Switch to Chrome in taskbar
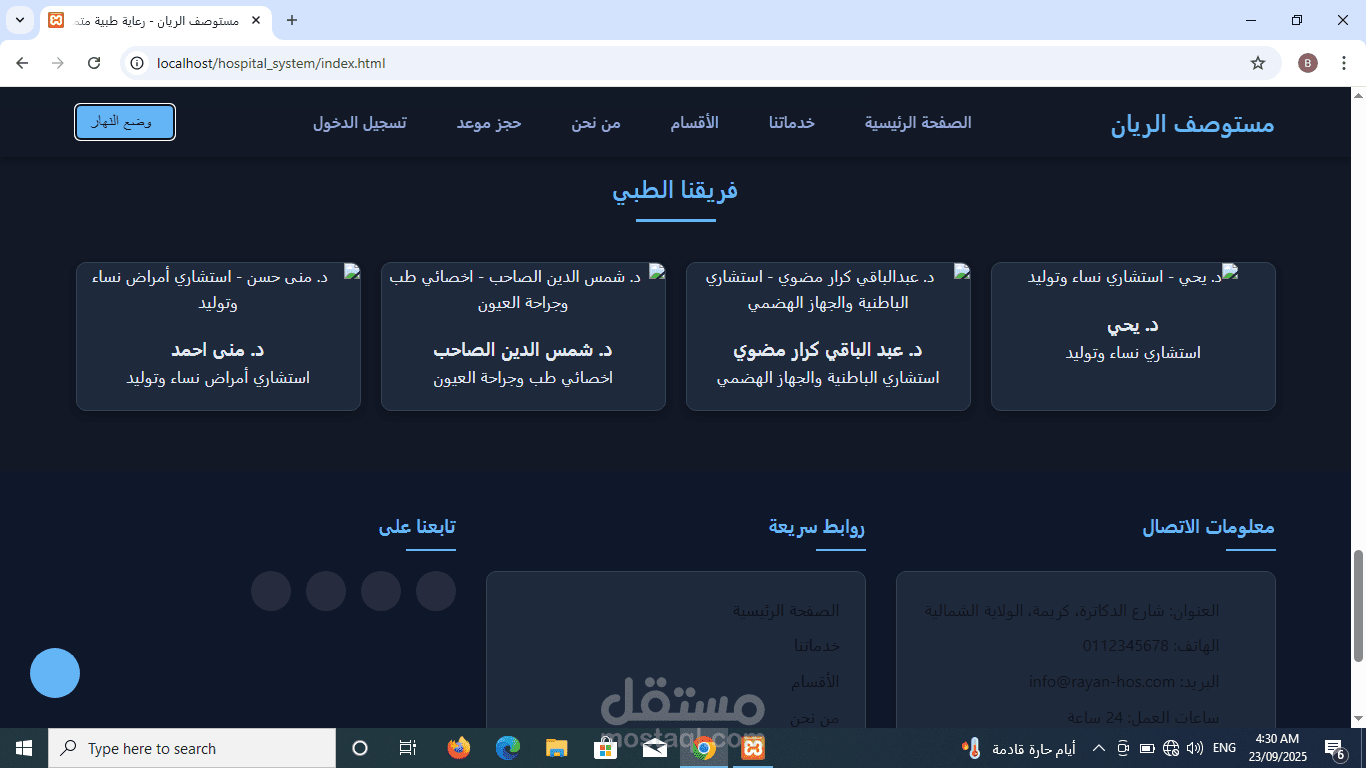The image size is (1366, 768). click(704, 748)
